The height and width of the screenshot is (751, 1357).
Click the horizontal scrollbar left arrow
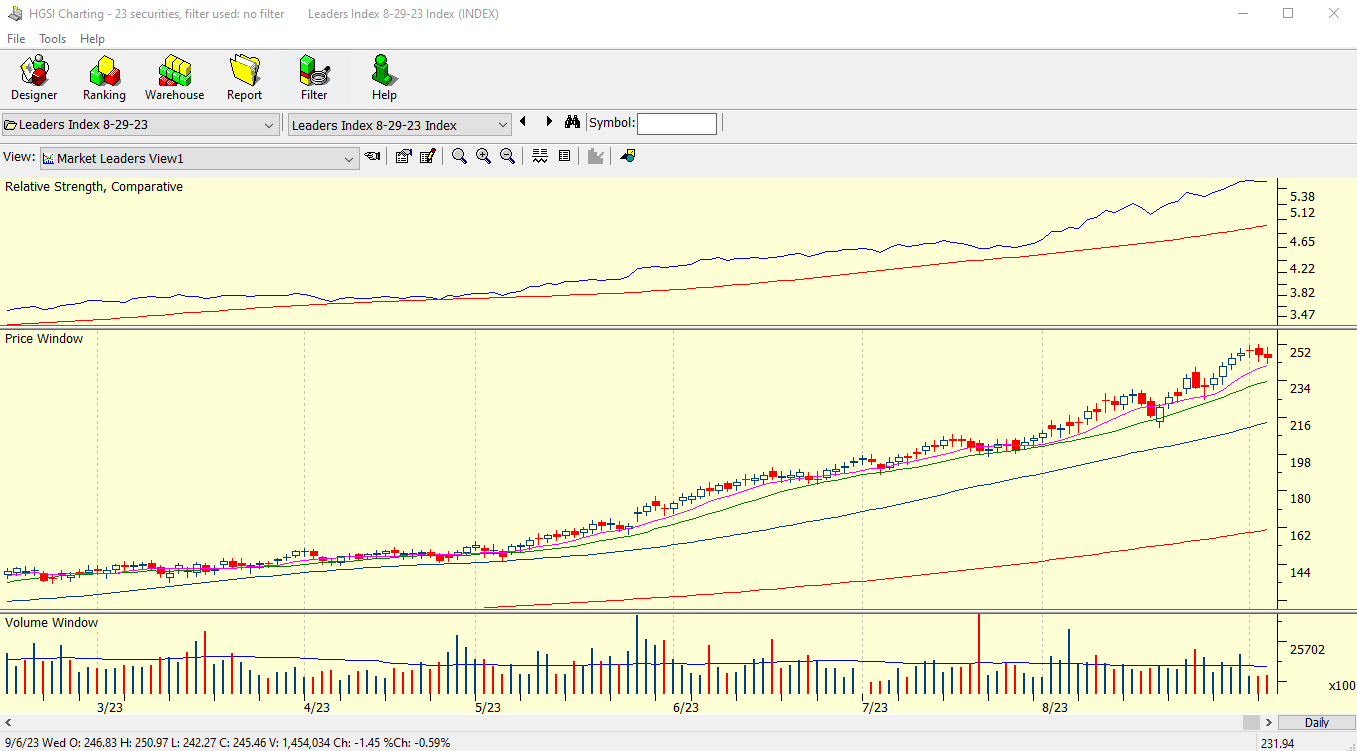(x=9, y=722)
